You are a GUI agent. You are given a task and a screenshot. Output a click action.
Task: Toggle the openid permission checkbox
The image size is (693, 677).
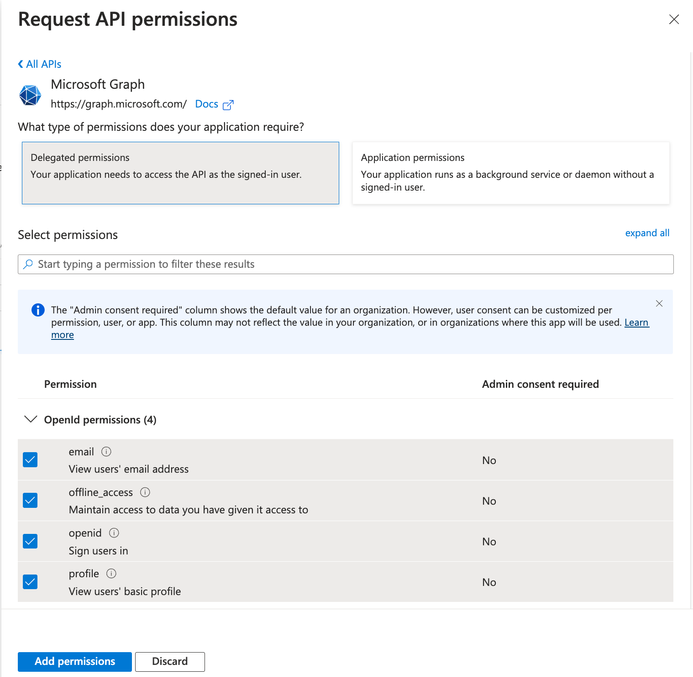tap(30, 541)
